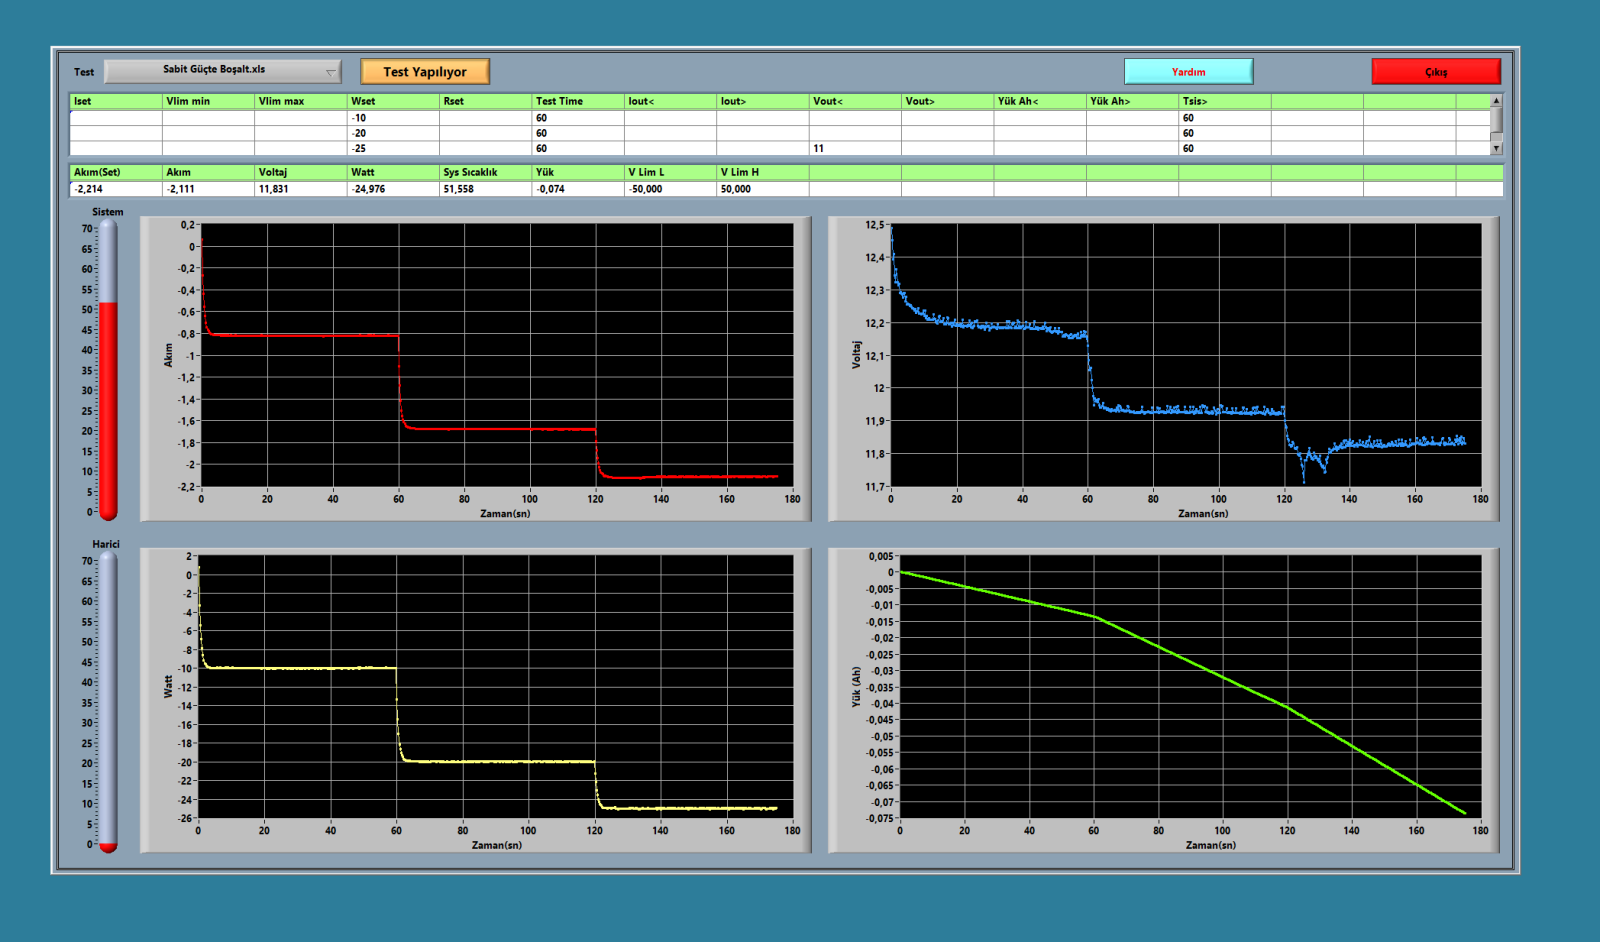Select the Wset cell containing -10
This screenshot has width=1600, height=942.
tap(392, 118)
